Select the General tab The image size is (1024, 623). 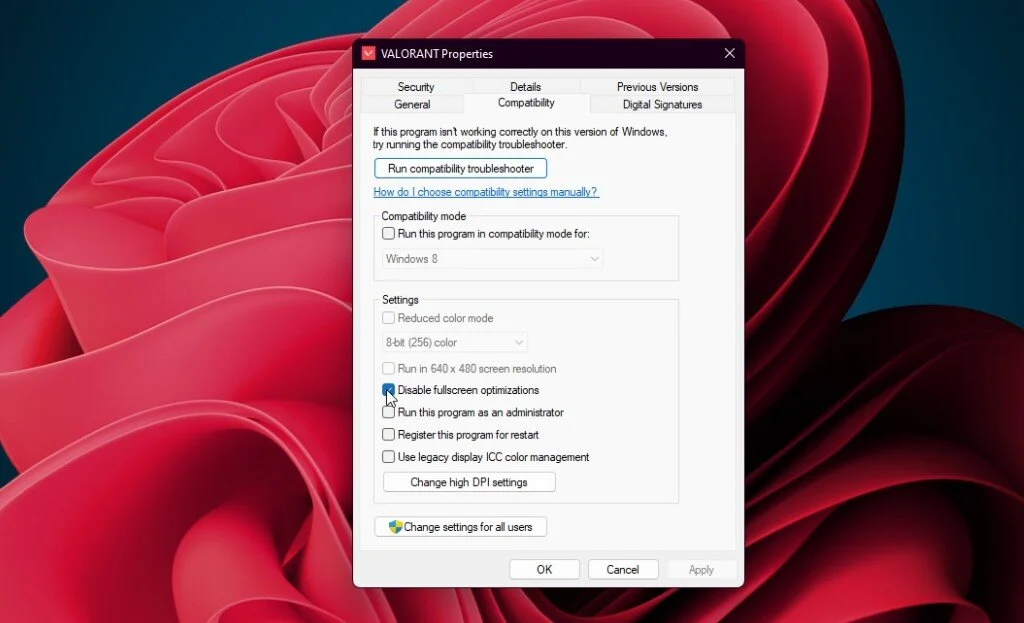[x=412, y=104]
